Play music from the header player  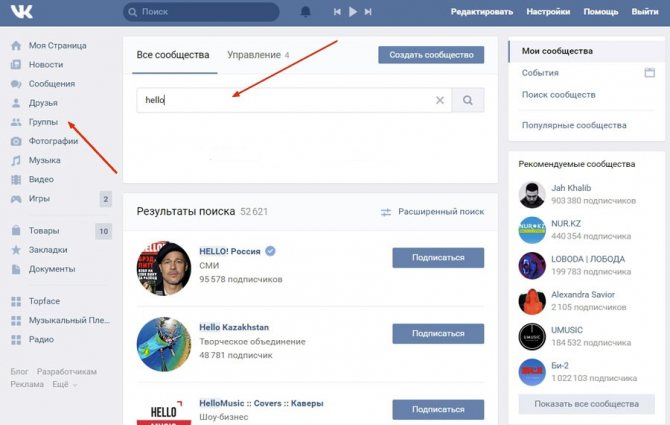[x=353, y=12]
